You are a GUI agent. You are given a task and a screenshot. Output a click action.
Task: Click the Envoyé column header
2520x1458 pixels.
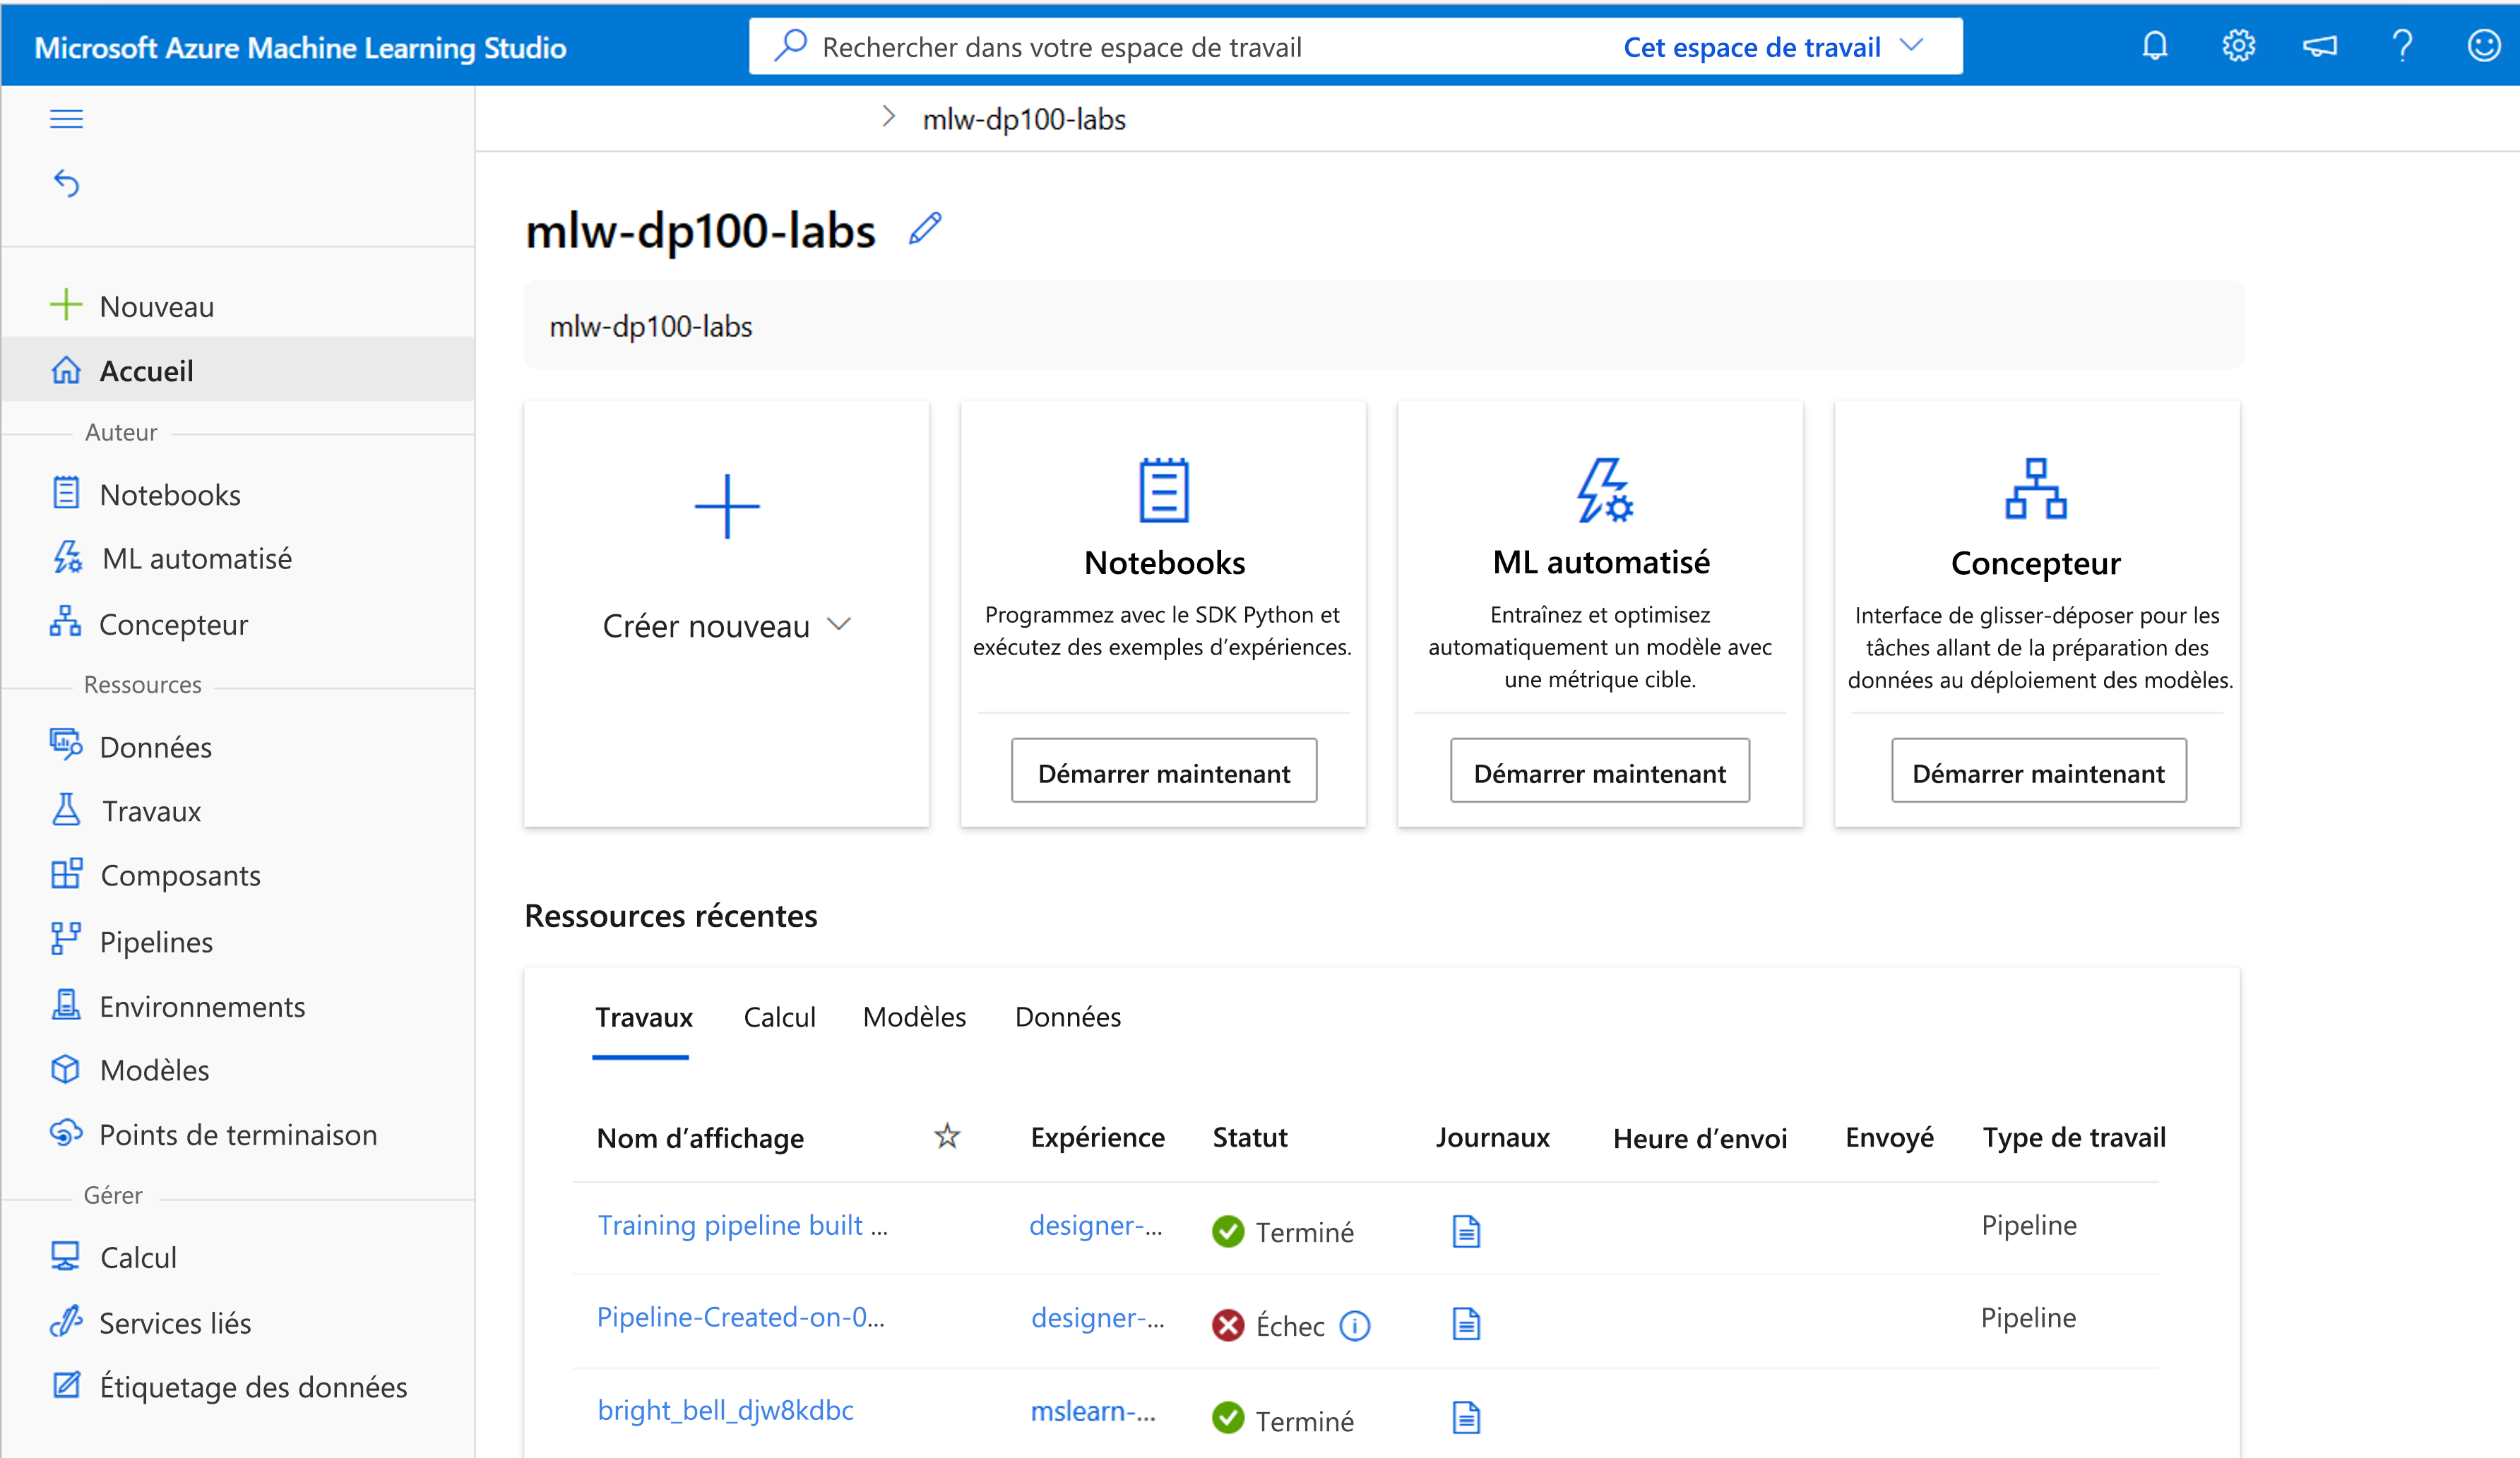tap(1889, 1137)
